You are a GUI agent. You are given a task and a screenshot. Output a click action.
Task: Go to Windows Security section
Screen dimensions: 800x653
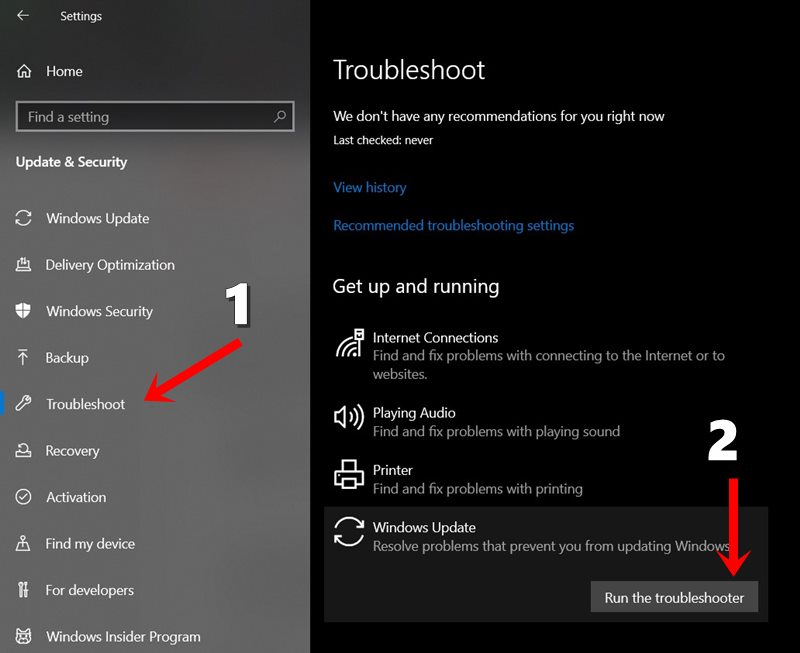[x=99, y=311]
